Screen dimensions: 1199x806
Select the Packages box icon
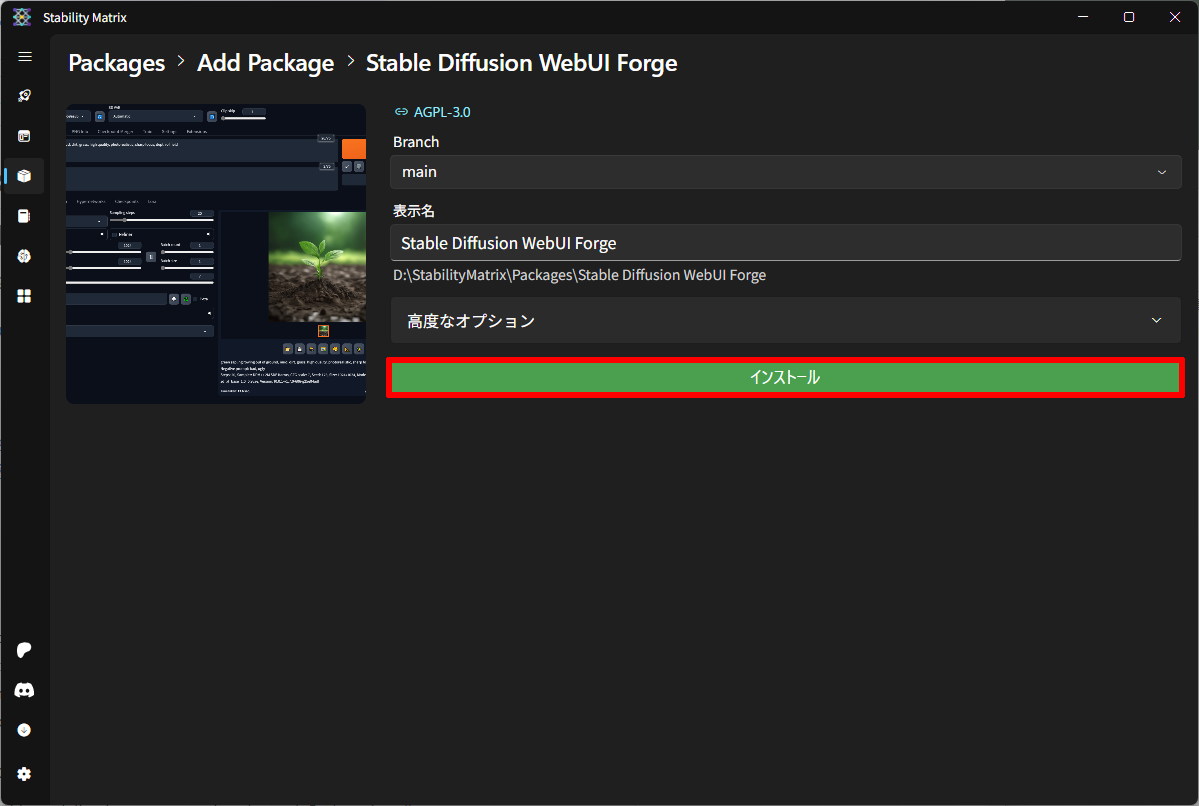[25, 176]
